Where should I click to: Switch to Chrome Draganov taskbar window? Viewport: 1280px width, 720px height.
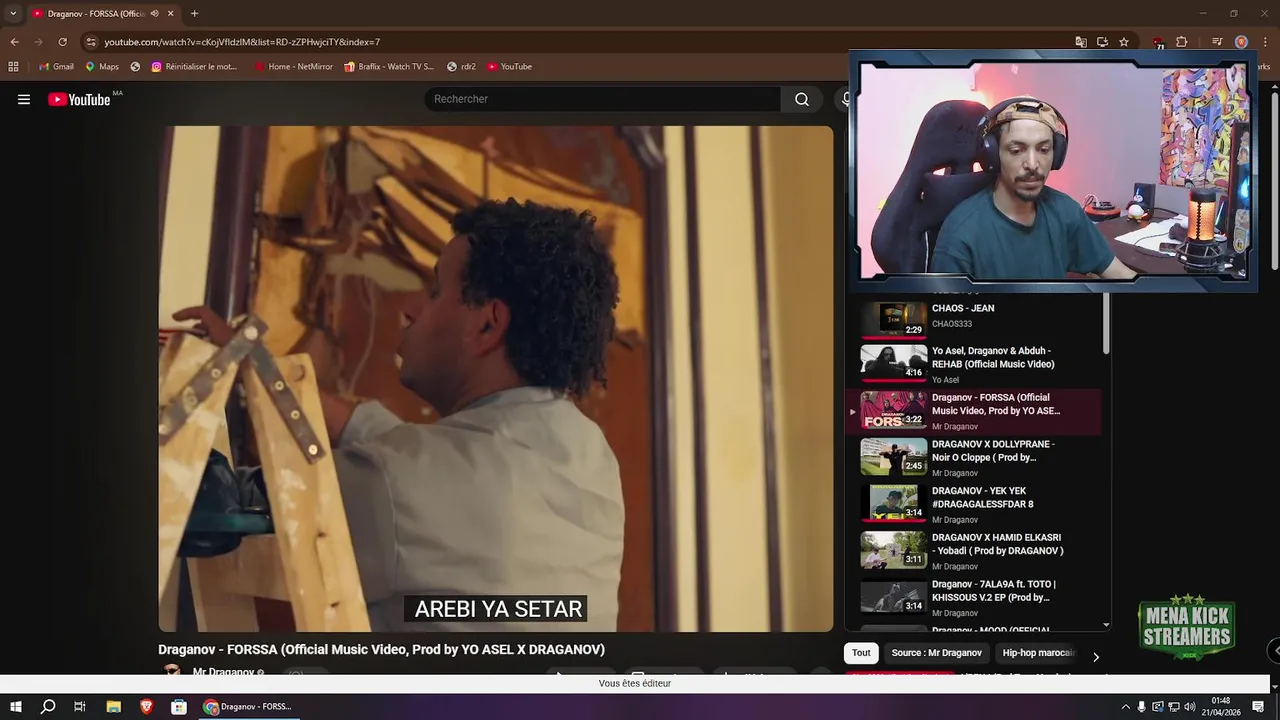click(248, 706)
